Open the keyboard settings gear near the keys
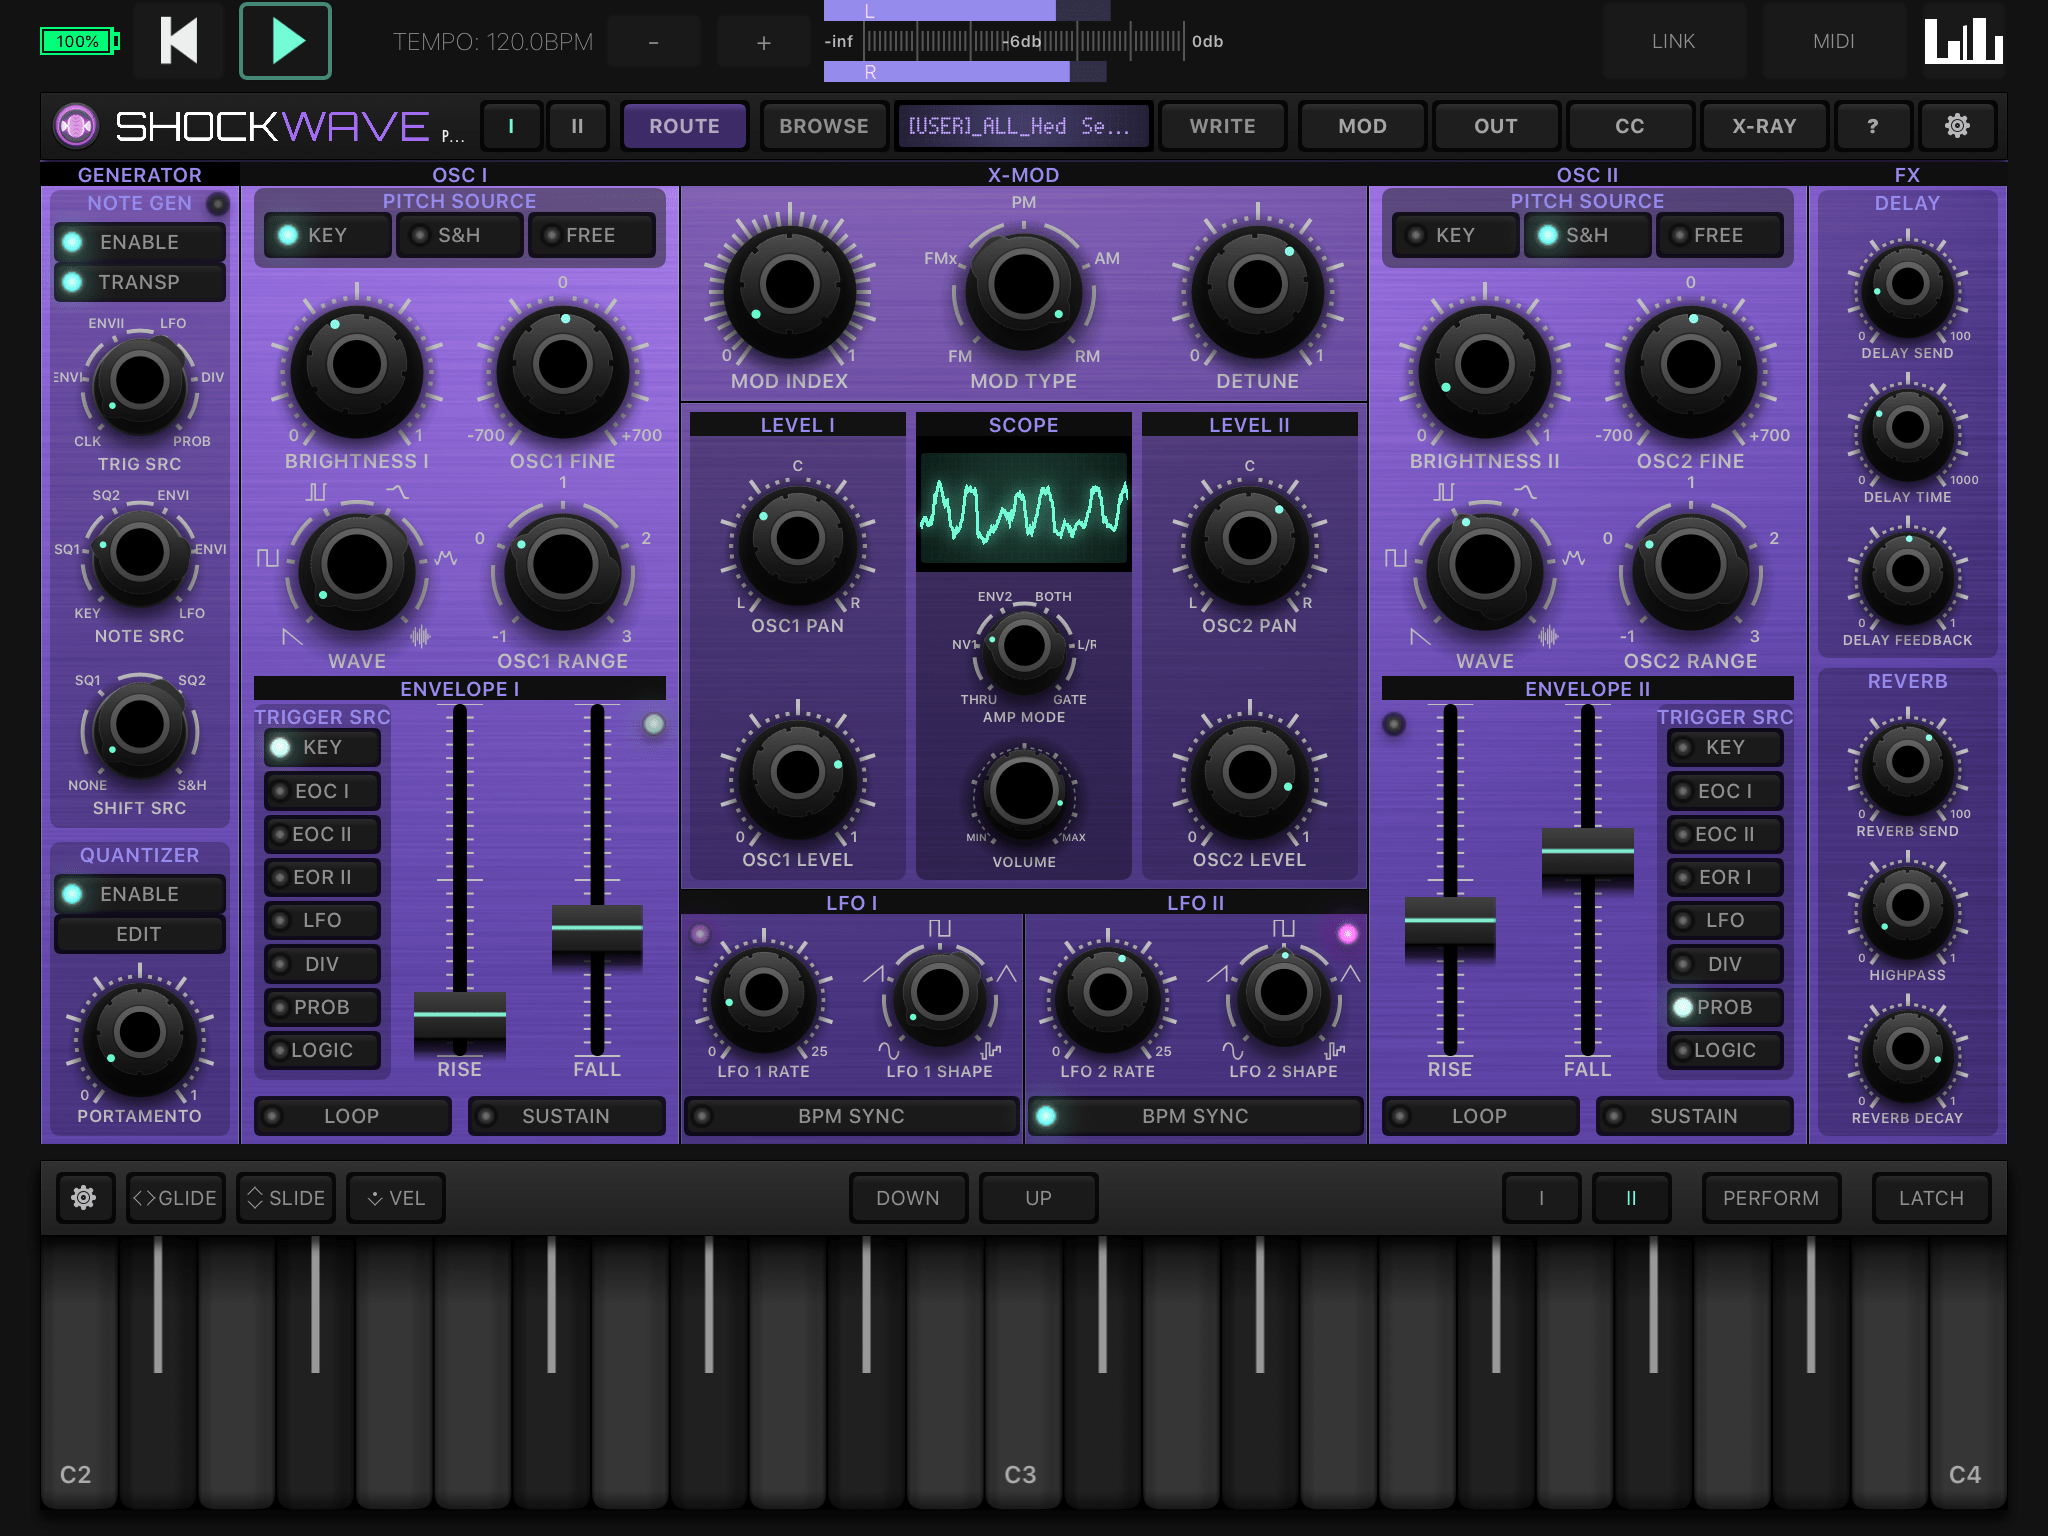 (x=85, y=1197)
